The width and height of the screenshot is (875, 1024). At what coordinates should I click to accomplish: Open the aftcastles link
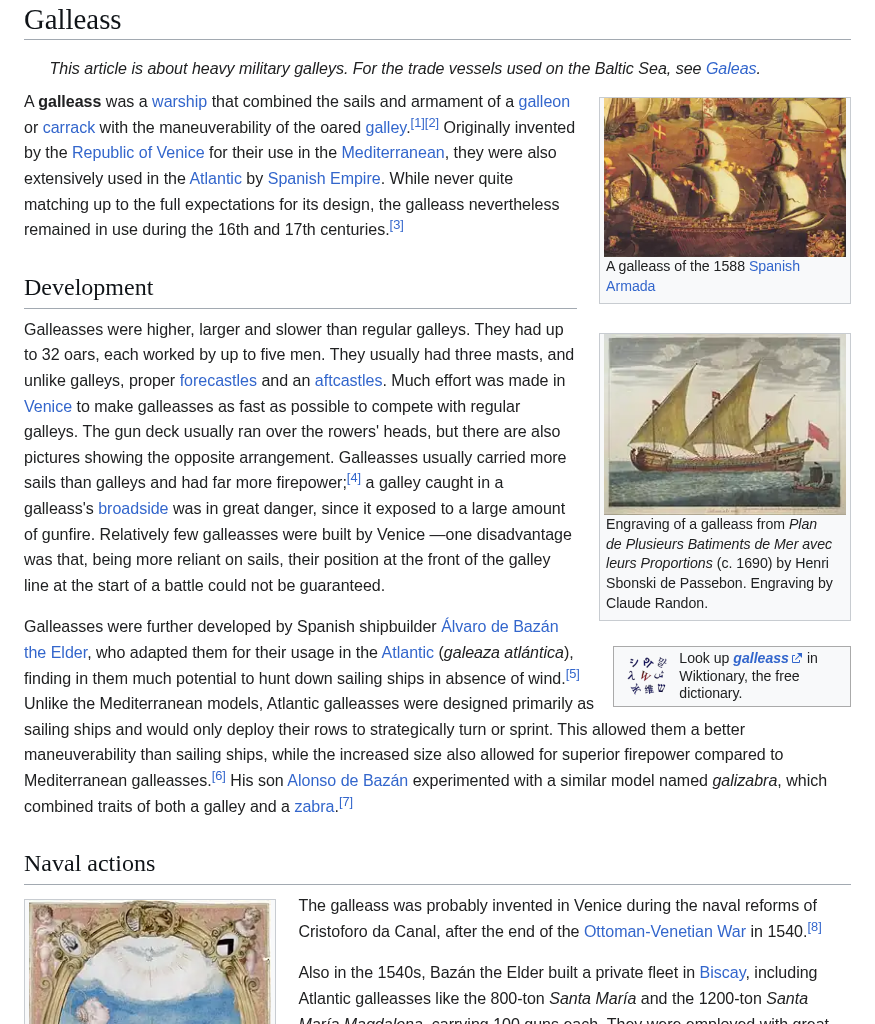click(348, 381)
